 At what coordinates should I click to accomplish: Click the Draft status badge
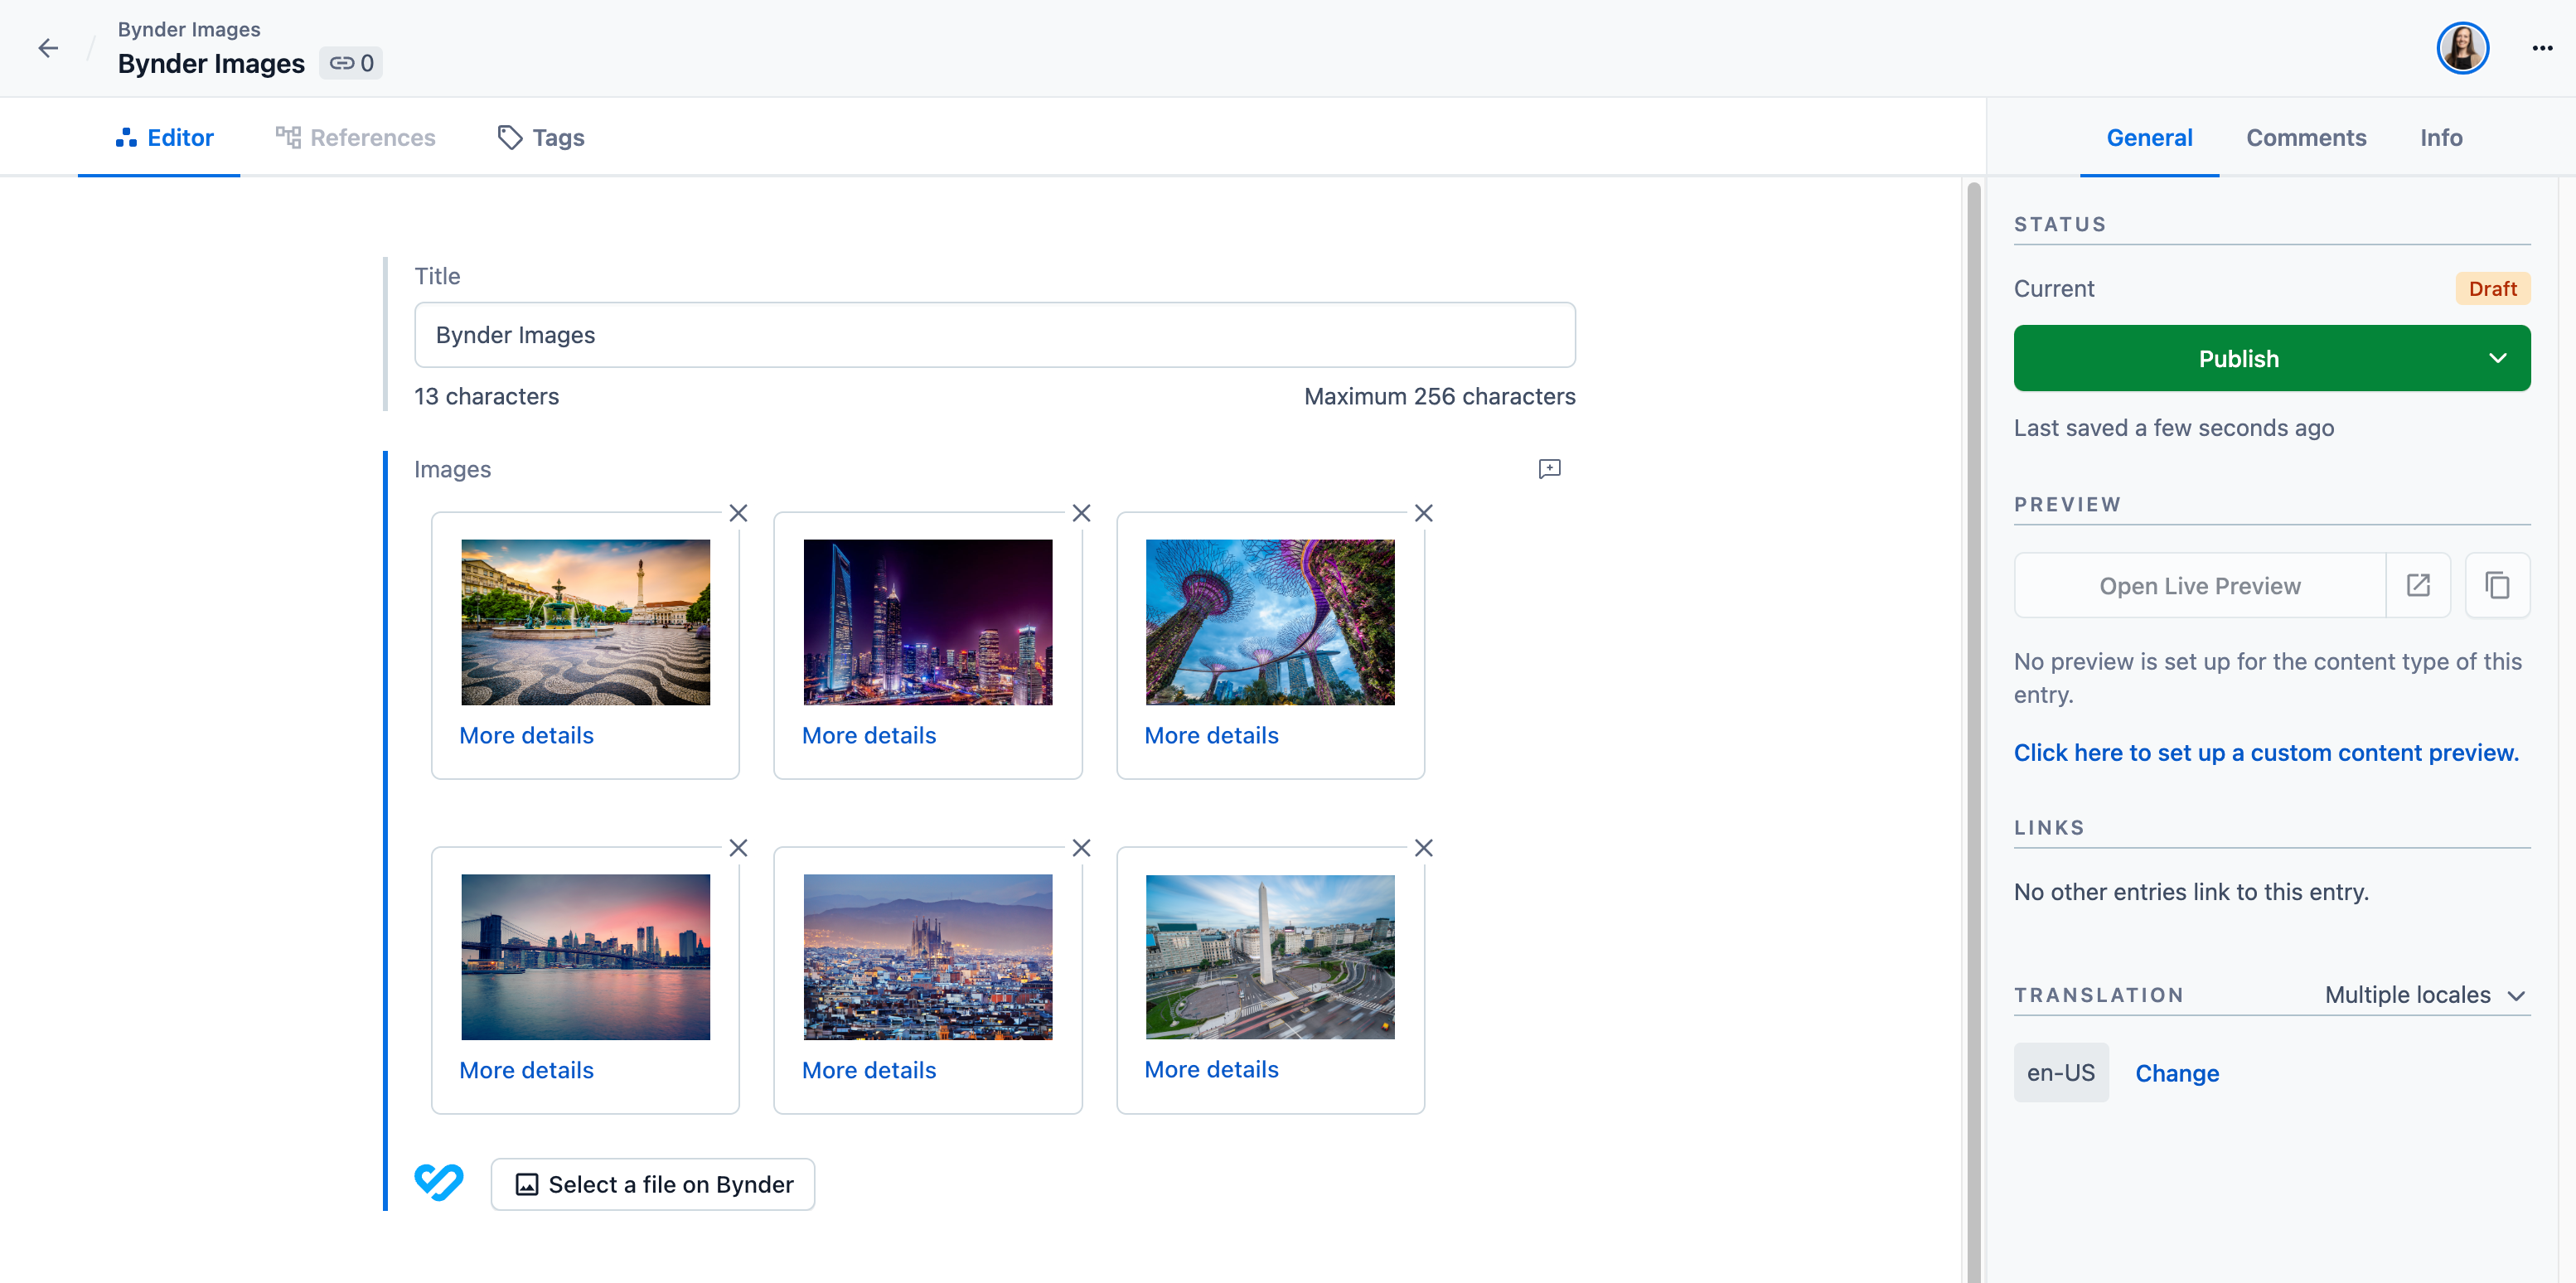tap(2492, 289)
